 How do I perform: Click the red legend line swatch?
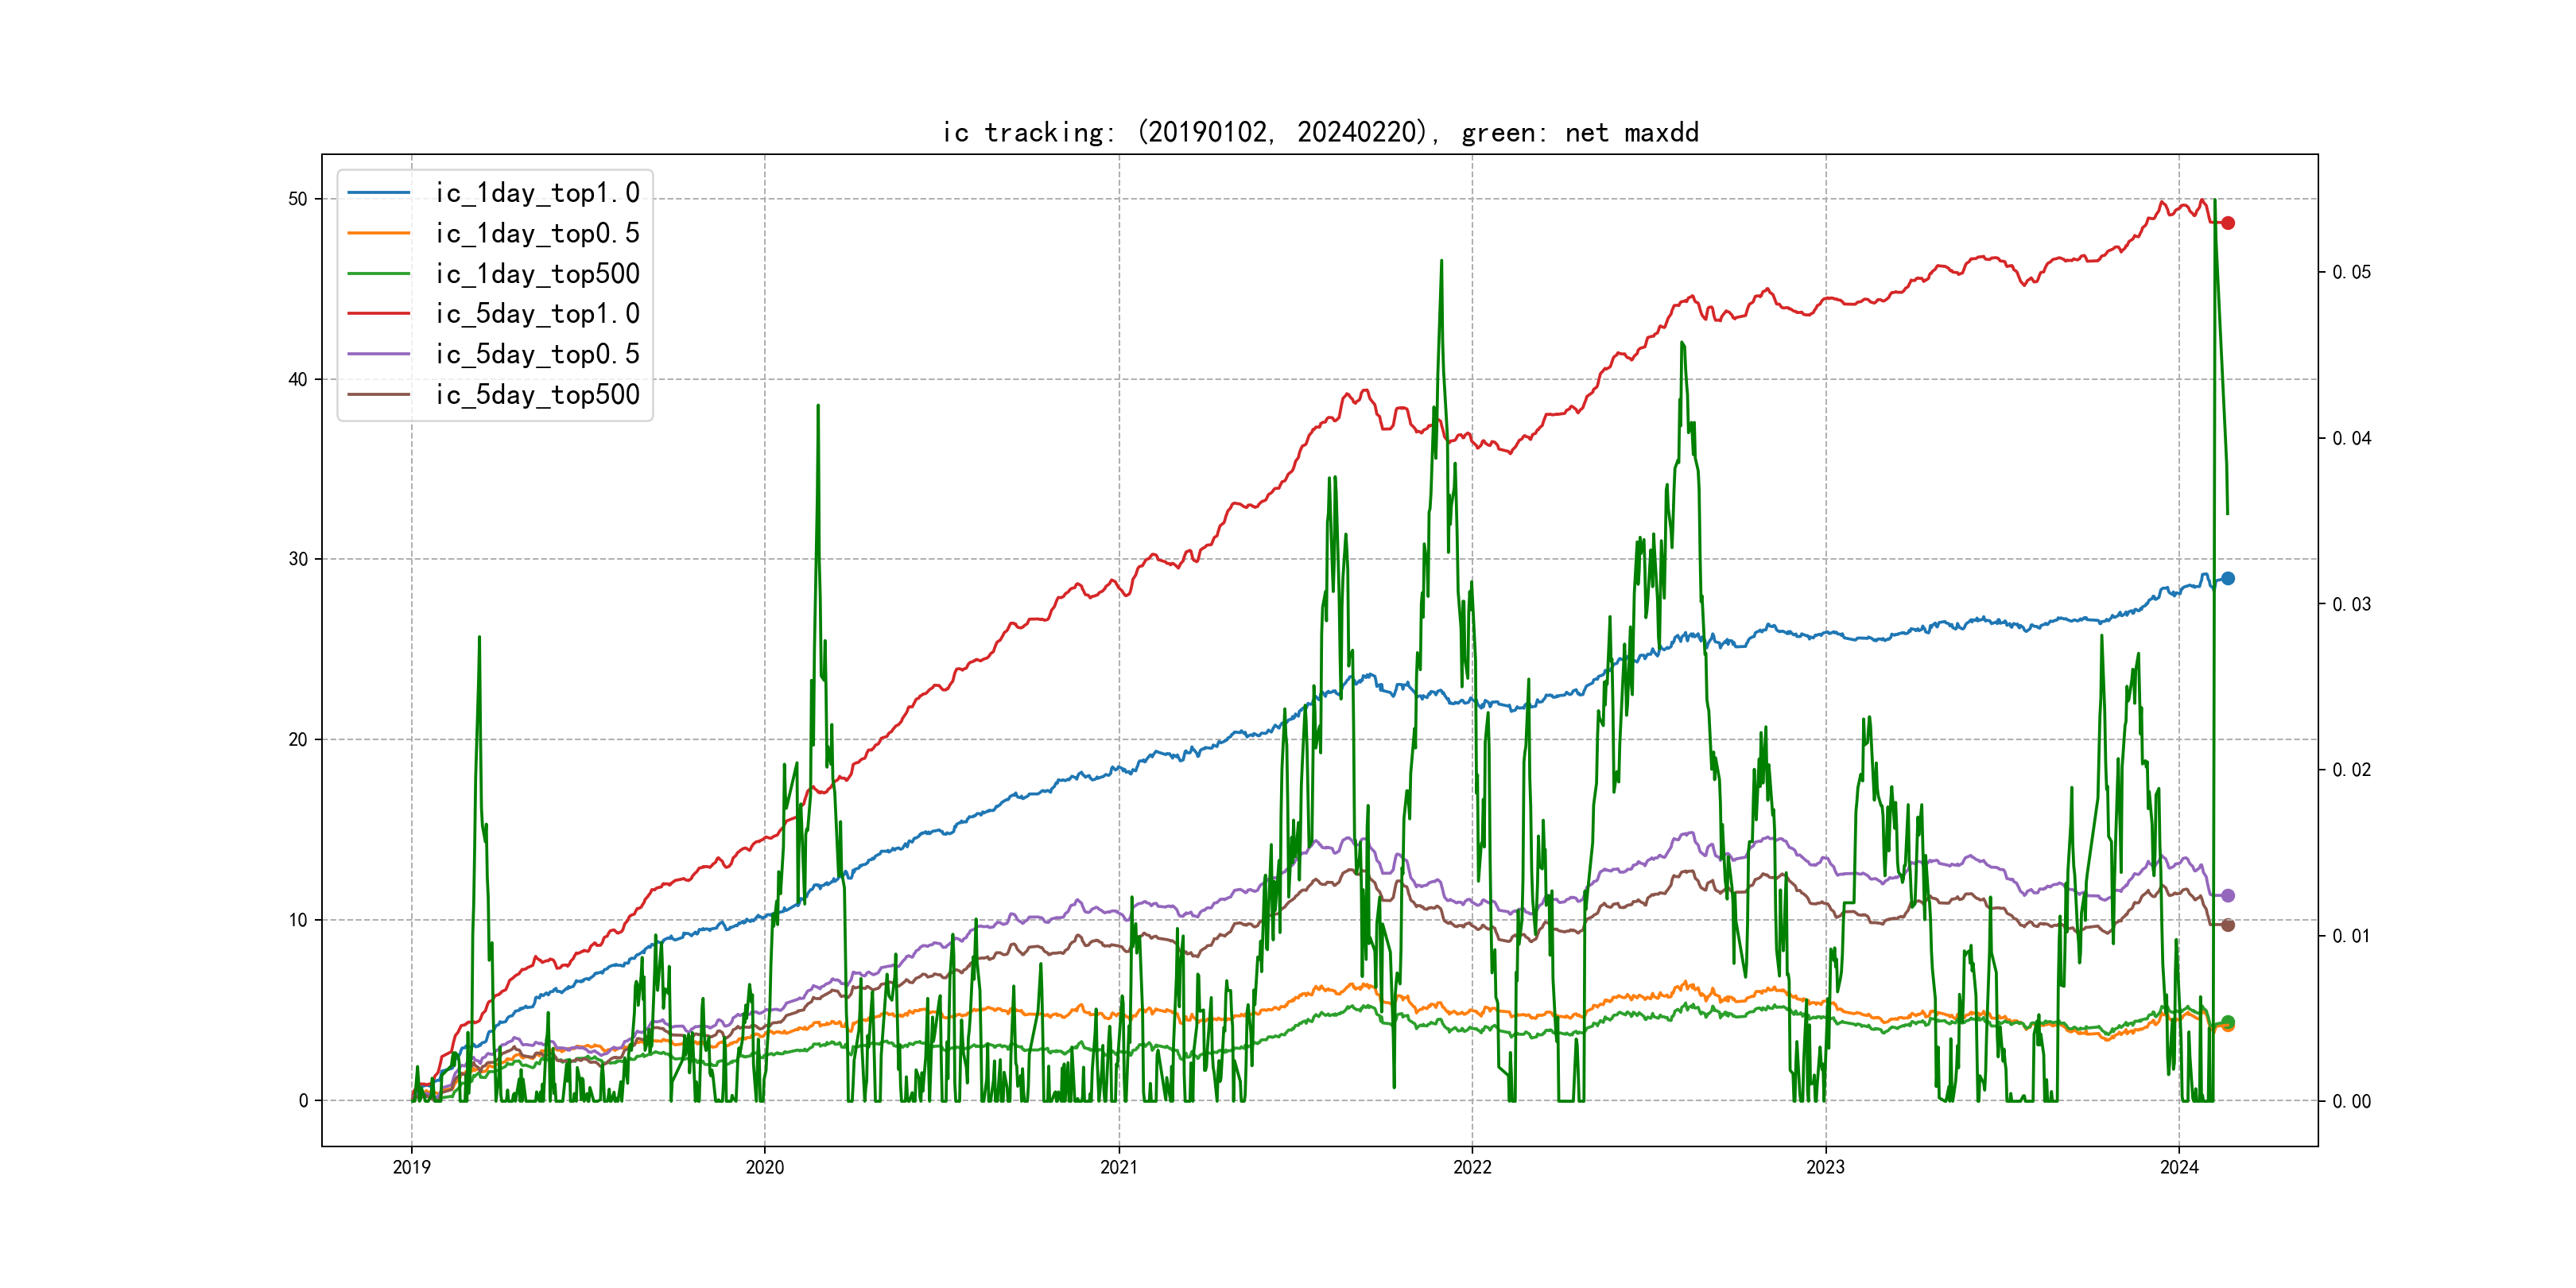pyautogui.click(x=379, y=314)
